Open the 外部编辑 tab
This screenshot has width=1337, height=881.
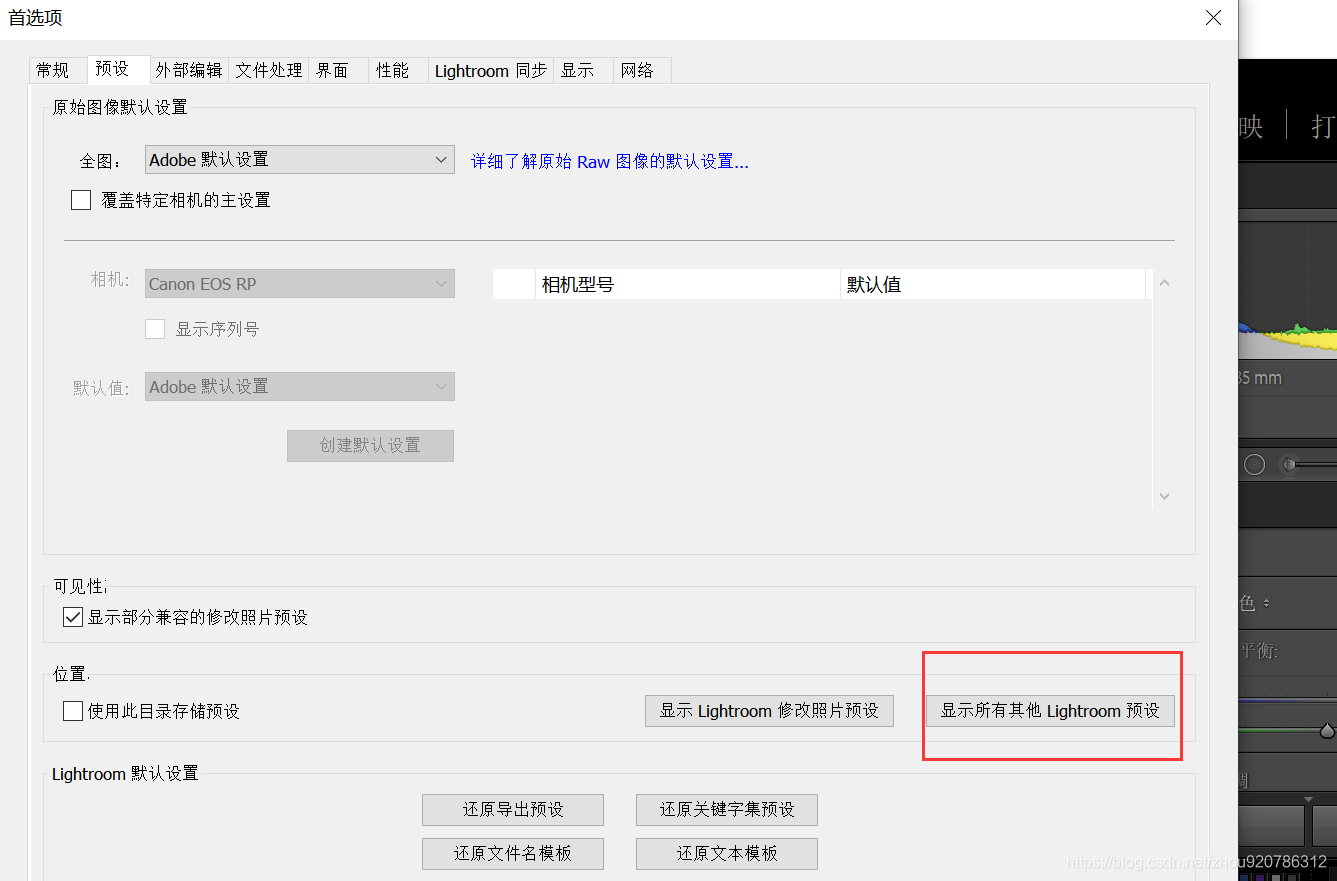pyautogui.click(x=189, y=70)
